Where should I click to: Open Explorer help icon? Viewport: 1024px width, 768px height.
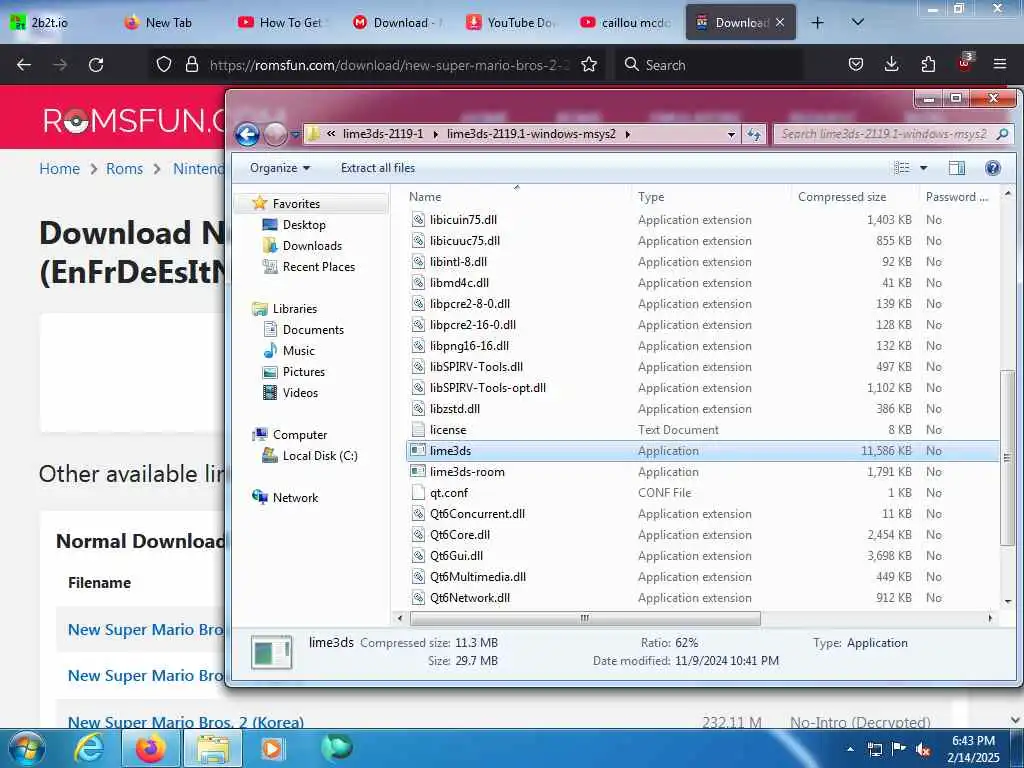point(993,168)
